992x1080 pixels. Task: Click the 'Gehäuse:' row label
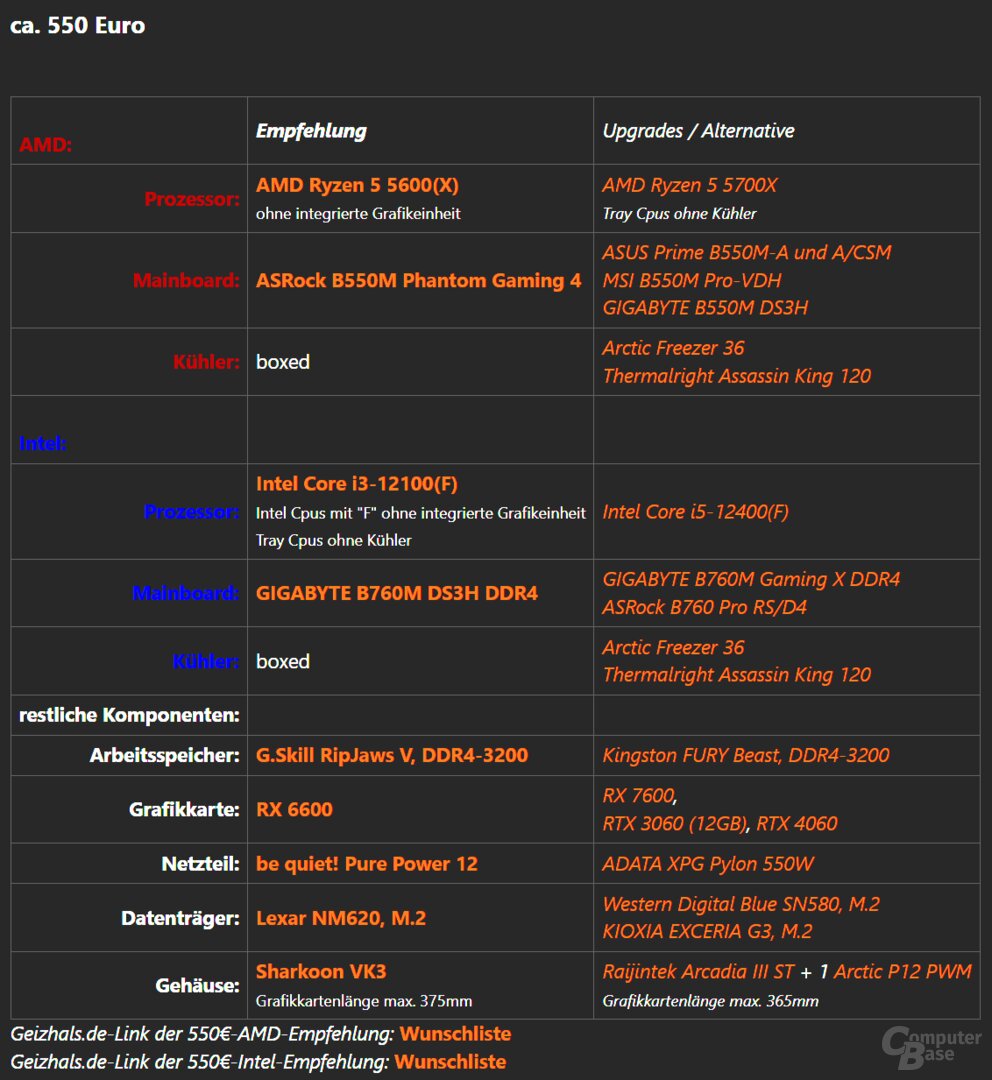197,986
